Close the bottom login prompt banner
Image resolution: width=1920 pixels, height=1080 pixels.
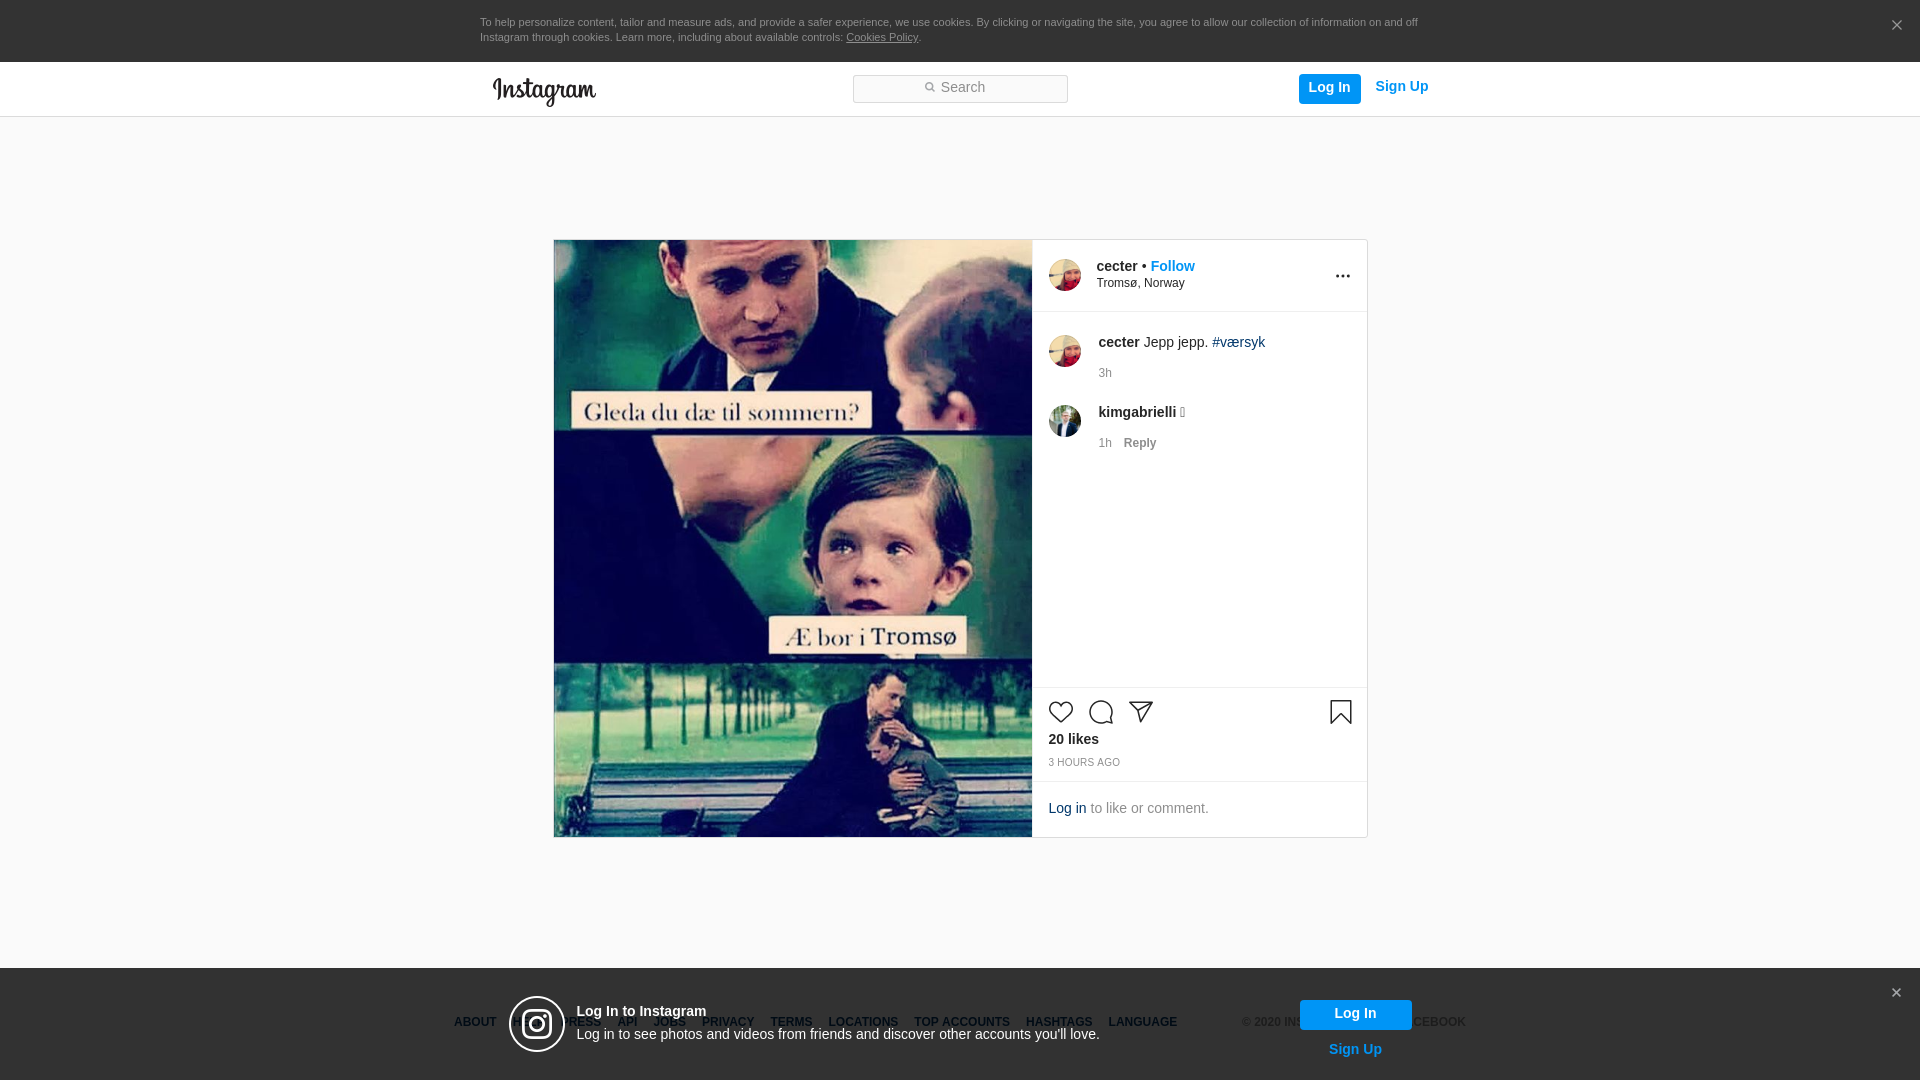[1895, 993]
